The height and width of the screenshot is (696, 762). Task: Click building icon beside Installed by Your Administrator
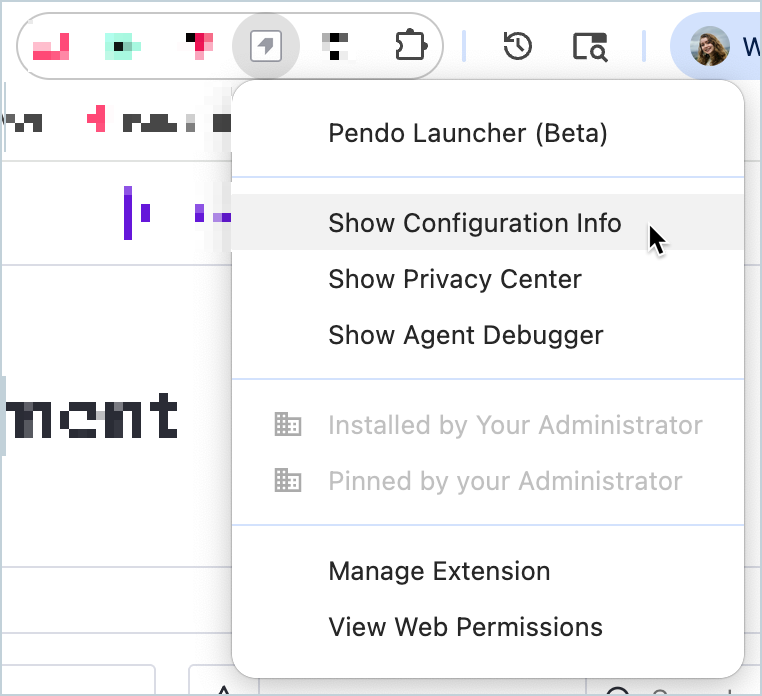(288, 424)
